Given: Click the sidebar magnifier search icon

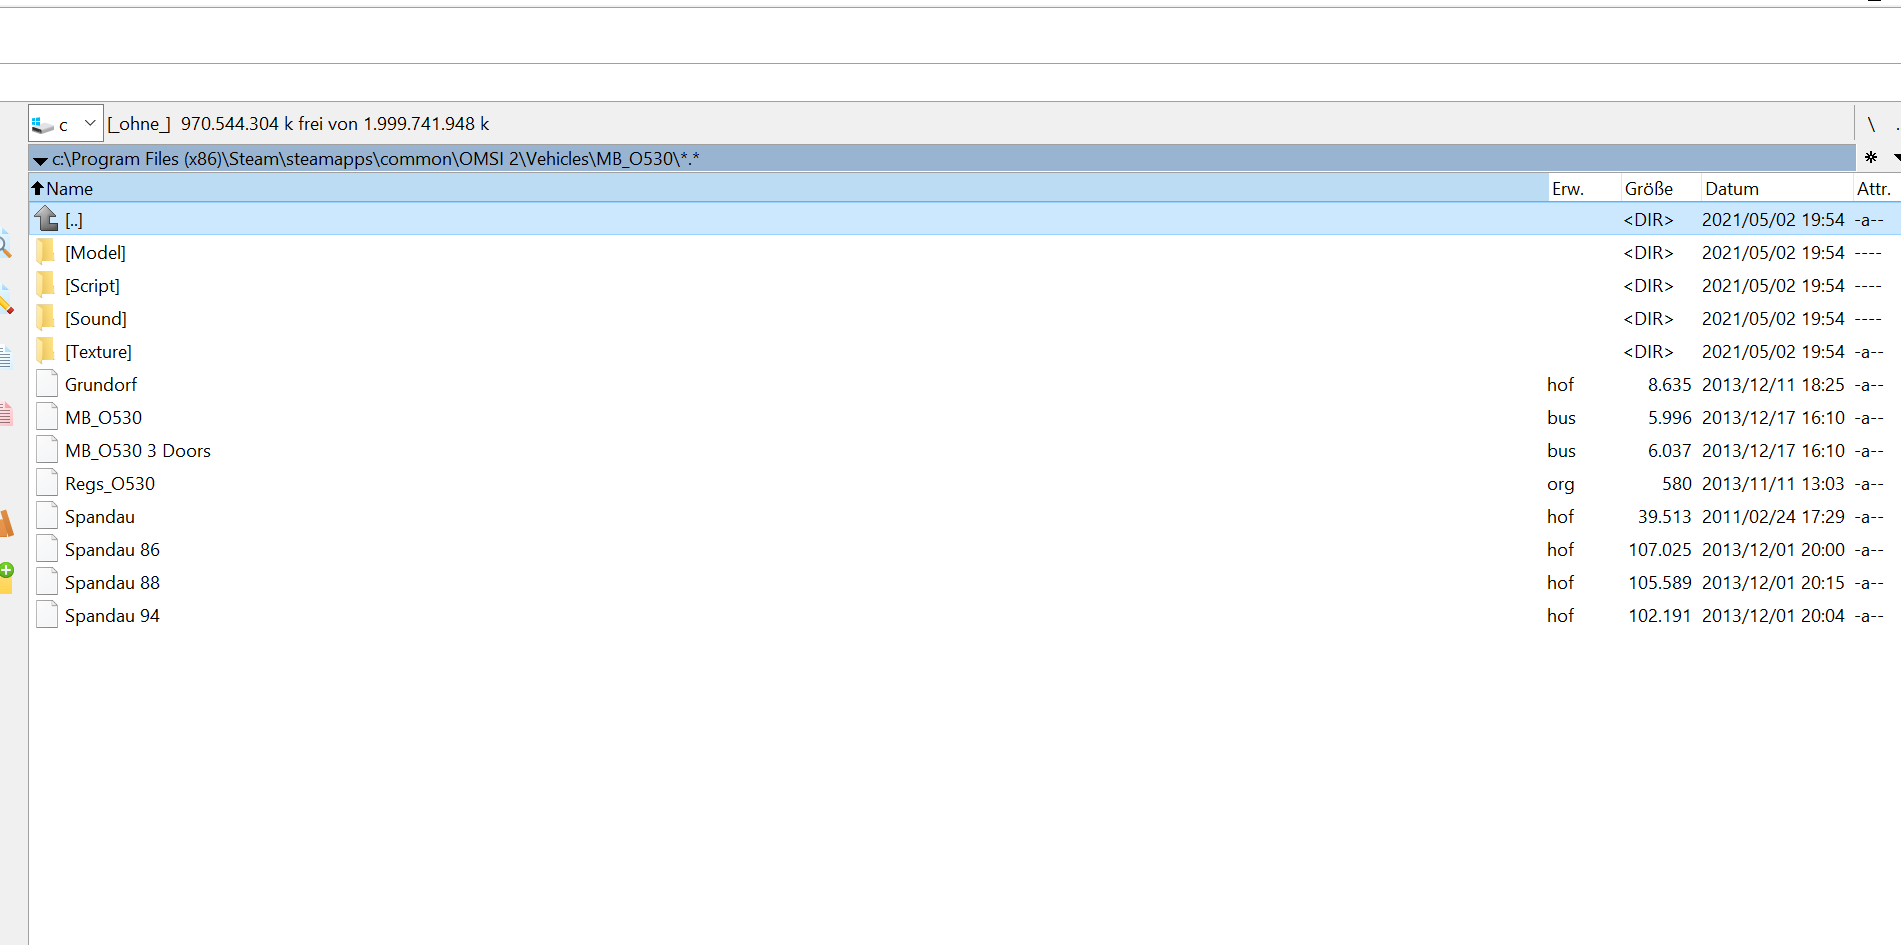Looking at the screenshot, I should [5, 244].
